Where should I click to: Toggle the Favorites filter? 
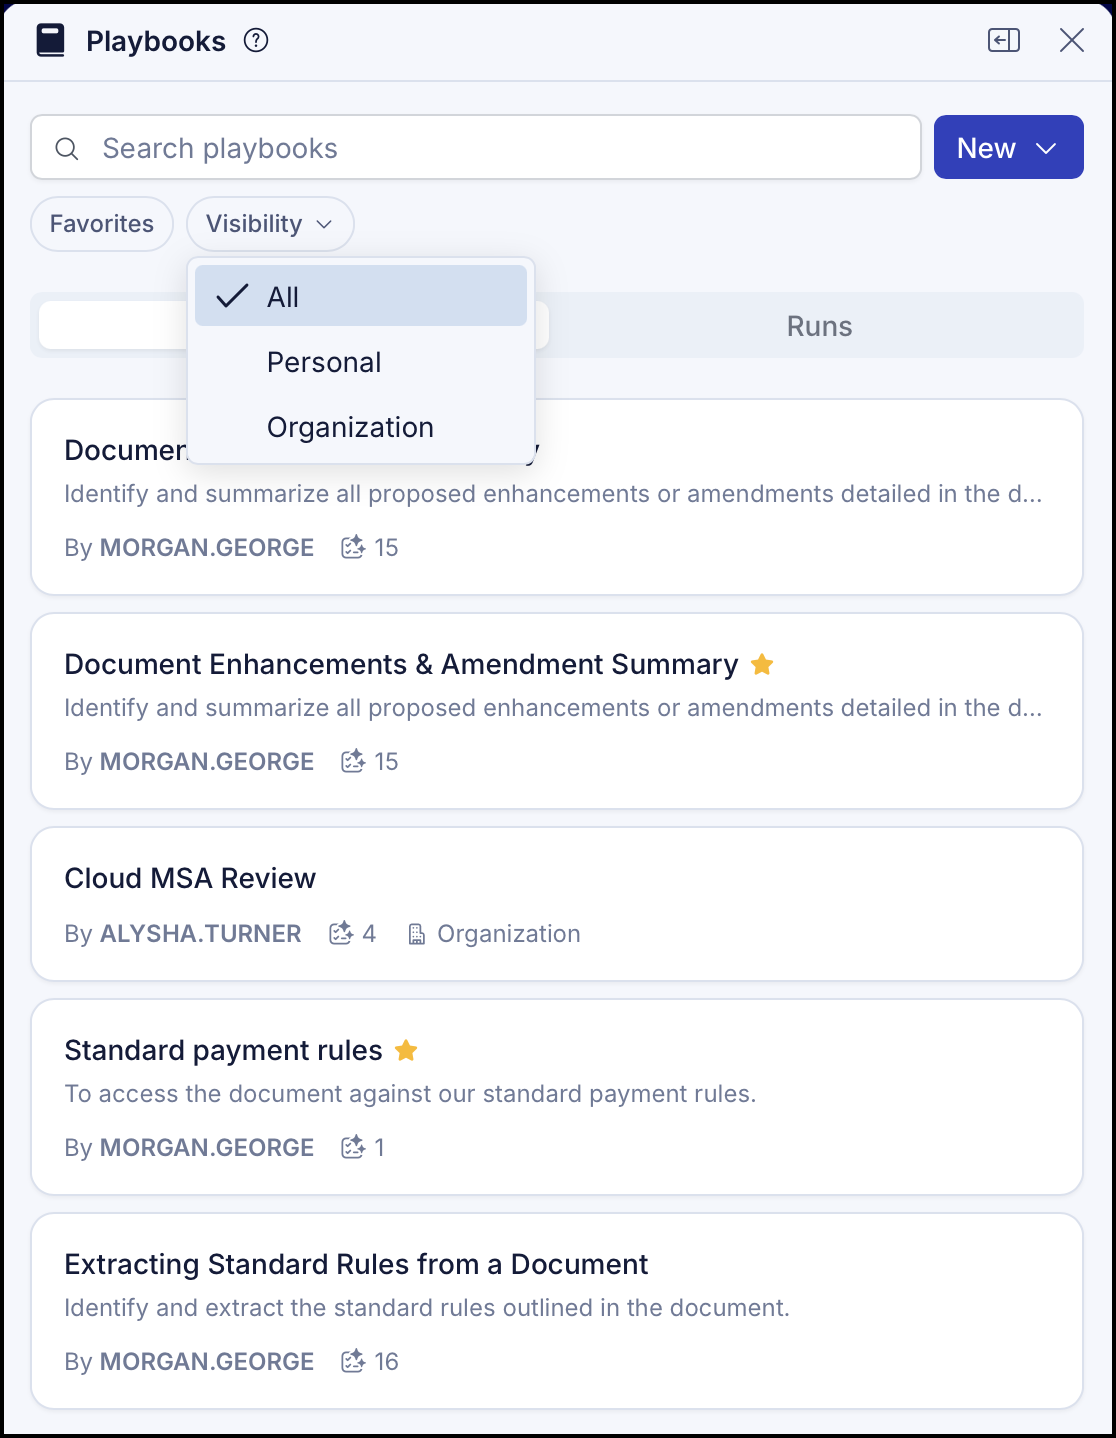point(102,224)
